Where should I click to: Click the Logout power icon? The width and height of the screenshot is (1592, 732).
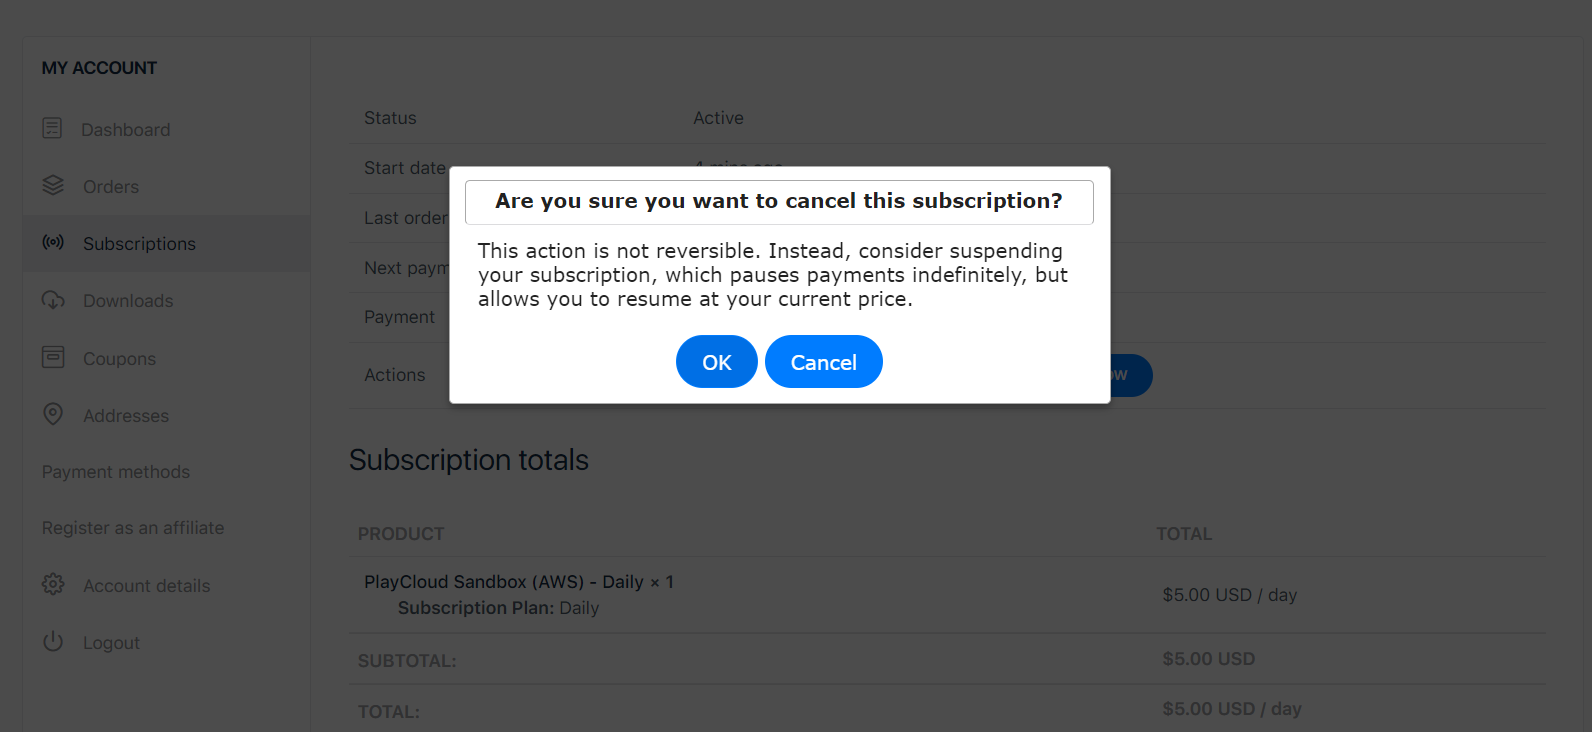coord(52,642)
